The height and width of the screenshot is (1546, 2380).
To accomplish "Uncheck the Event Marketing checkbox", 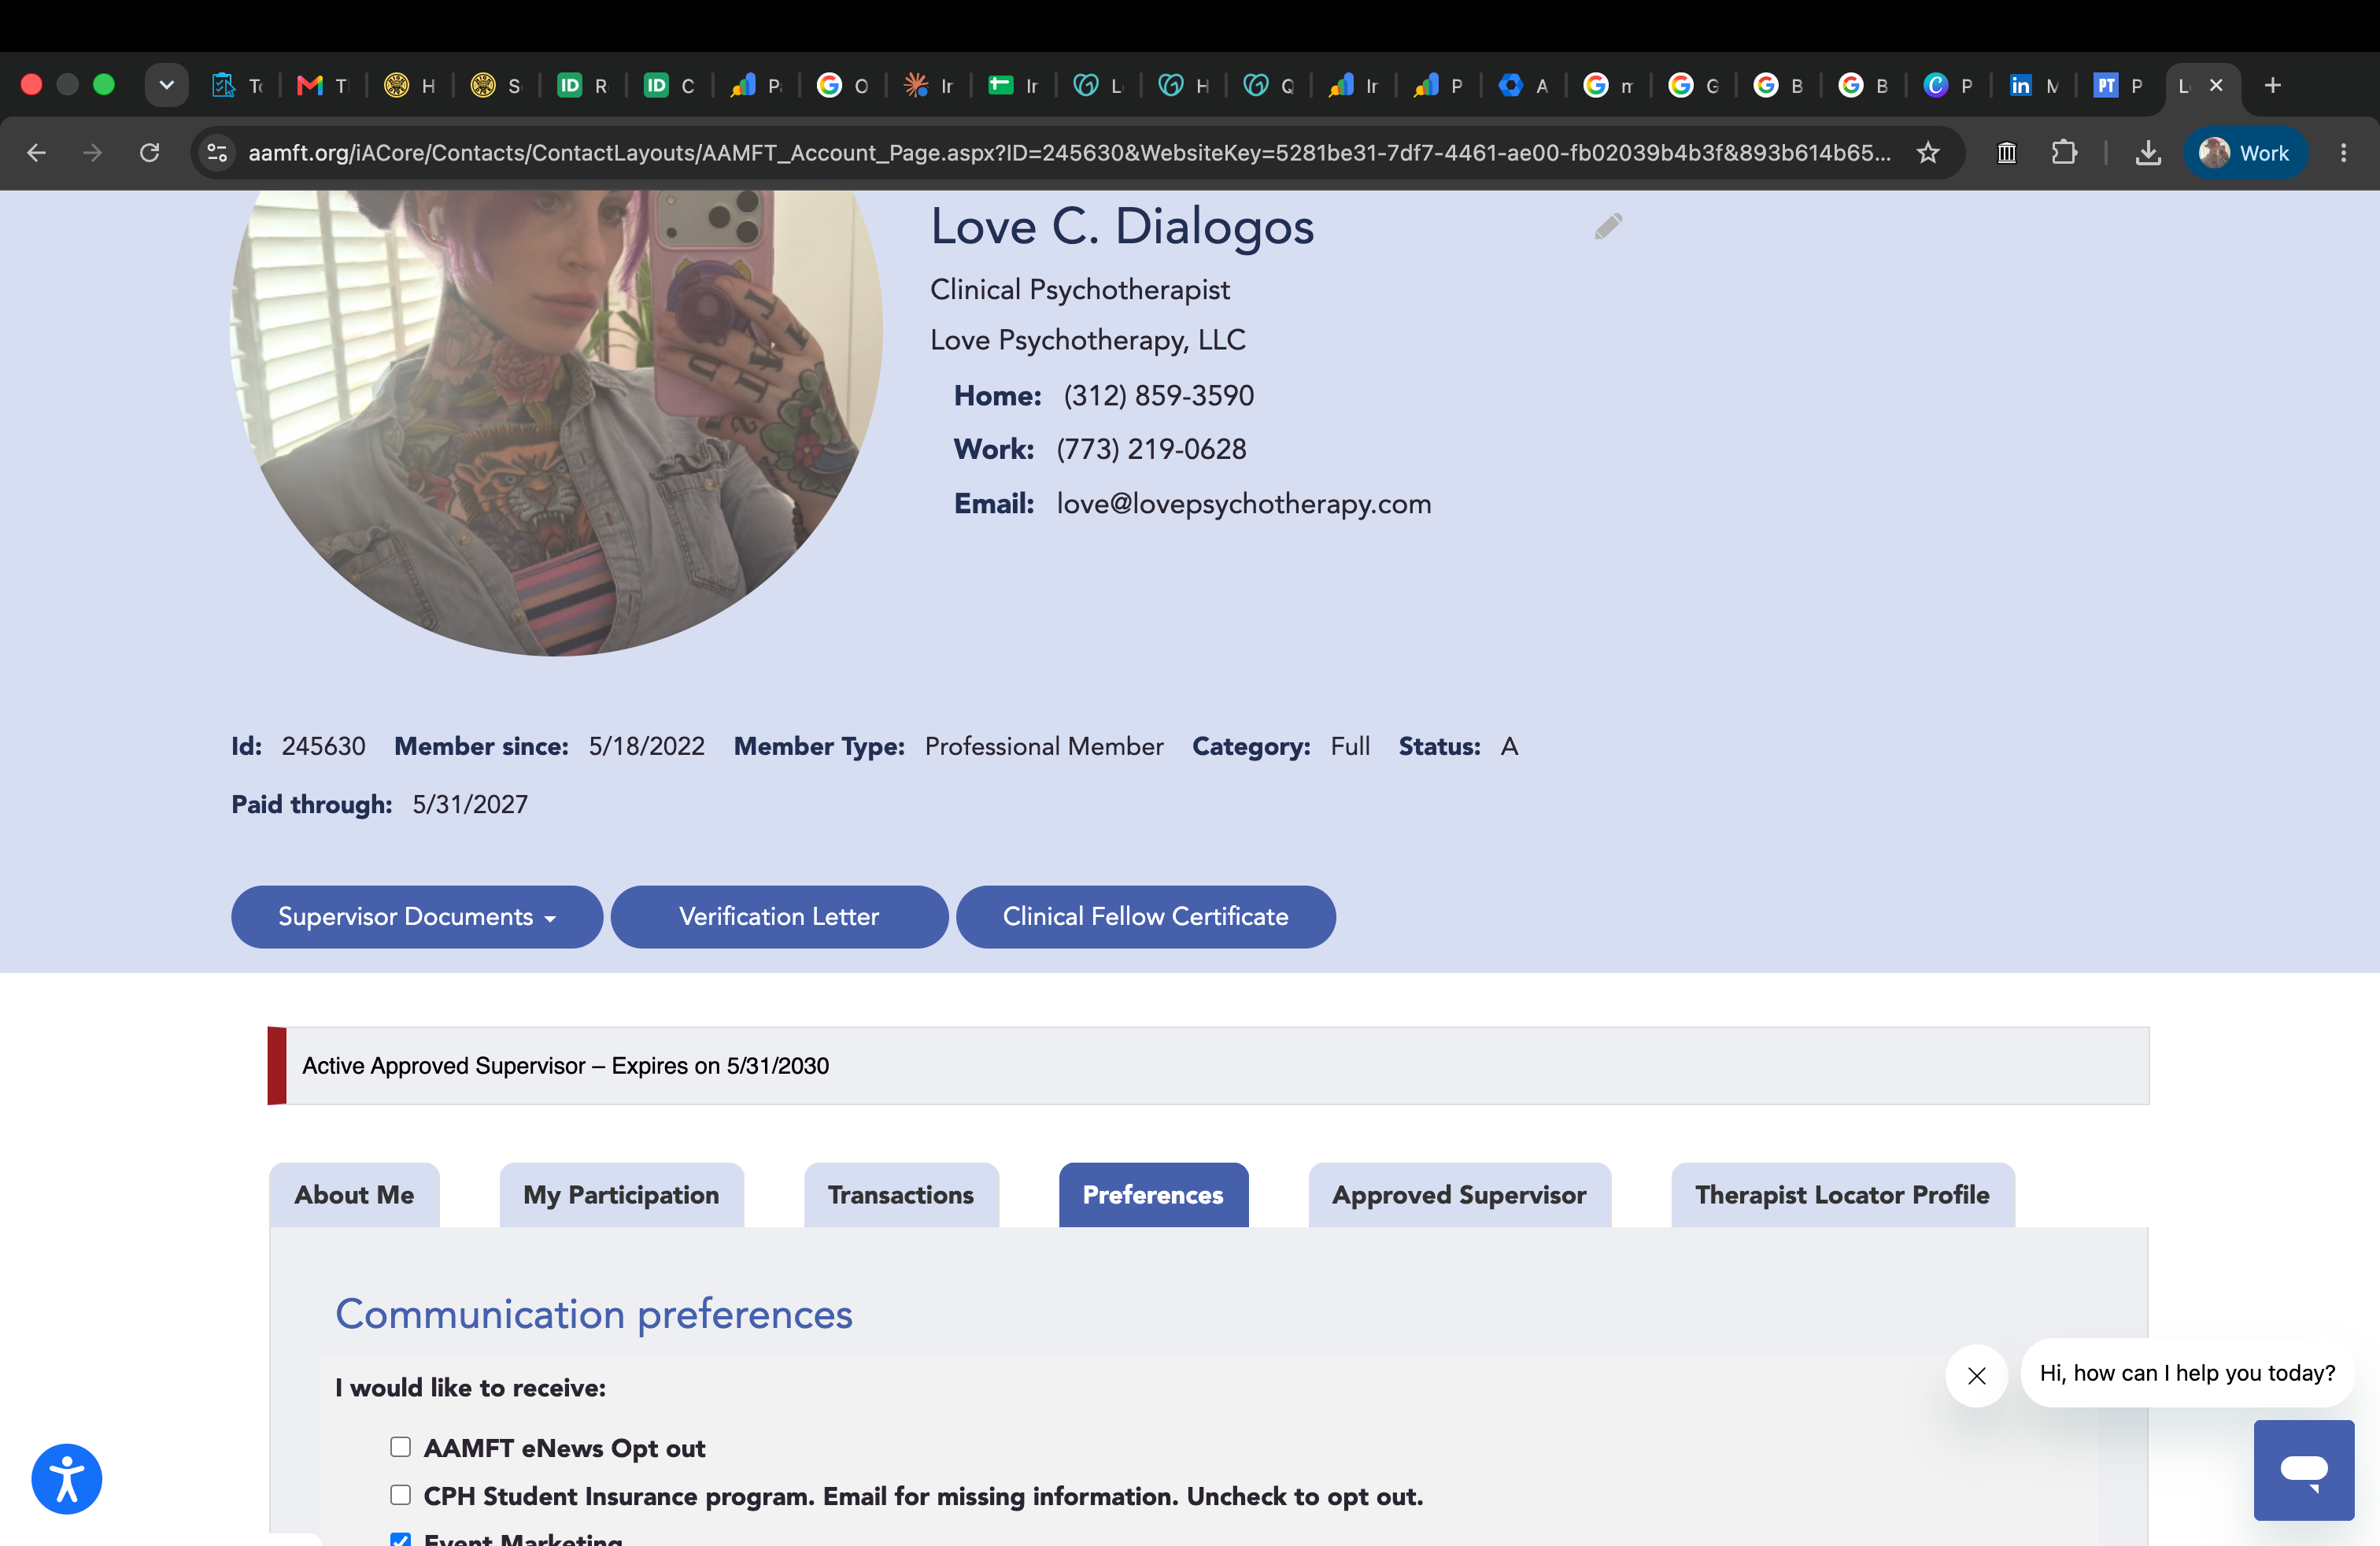I will coord(400,1540).
